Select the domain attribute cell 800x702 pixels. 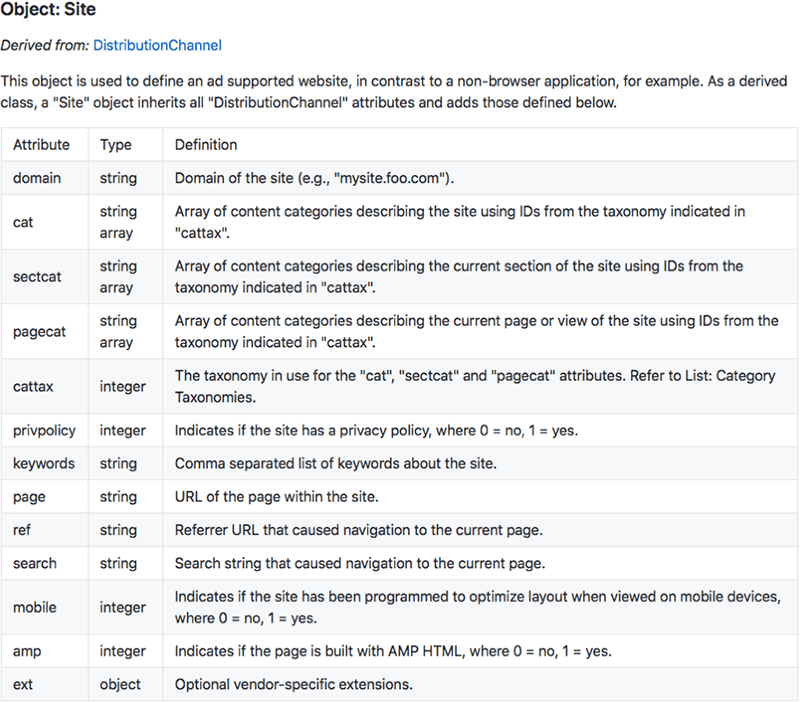pyautogui.click(x=37, y=178)
